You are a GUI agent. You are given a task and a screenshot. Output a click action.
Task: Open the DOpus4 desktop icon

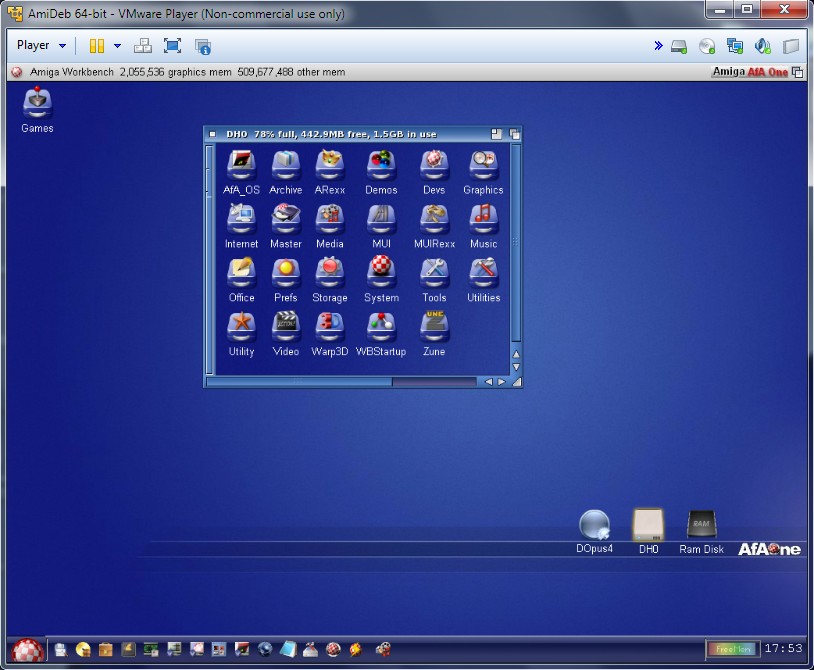coord(594,525)
